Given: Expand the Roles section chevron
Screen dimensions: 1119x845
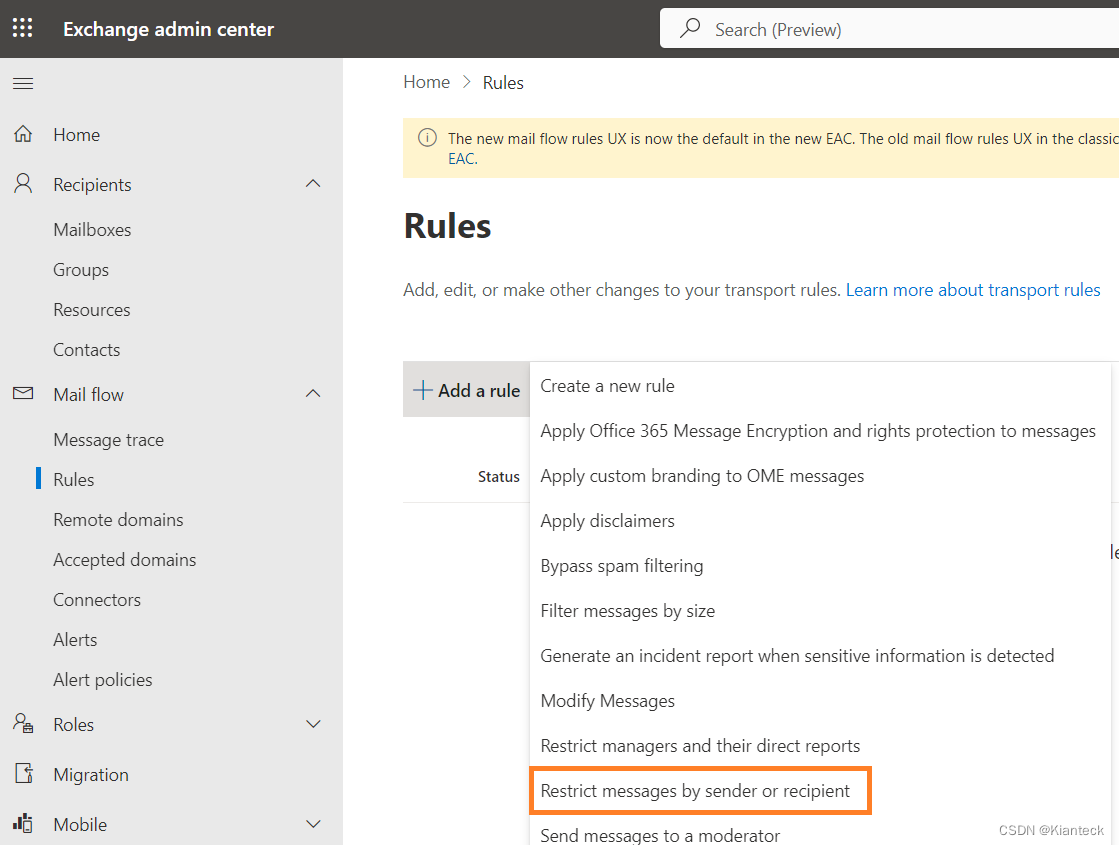Looking at the screenshot, I should click(x=313, y=724).
